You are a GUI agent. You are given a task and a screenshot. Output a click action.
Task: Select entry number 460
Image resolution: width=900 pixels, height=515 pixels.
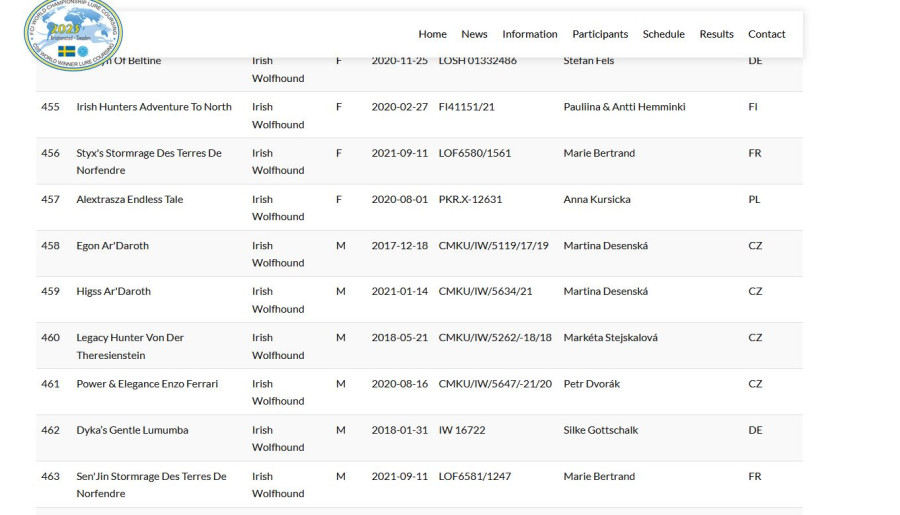[51, 338]
